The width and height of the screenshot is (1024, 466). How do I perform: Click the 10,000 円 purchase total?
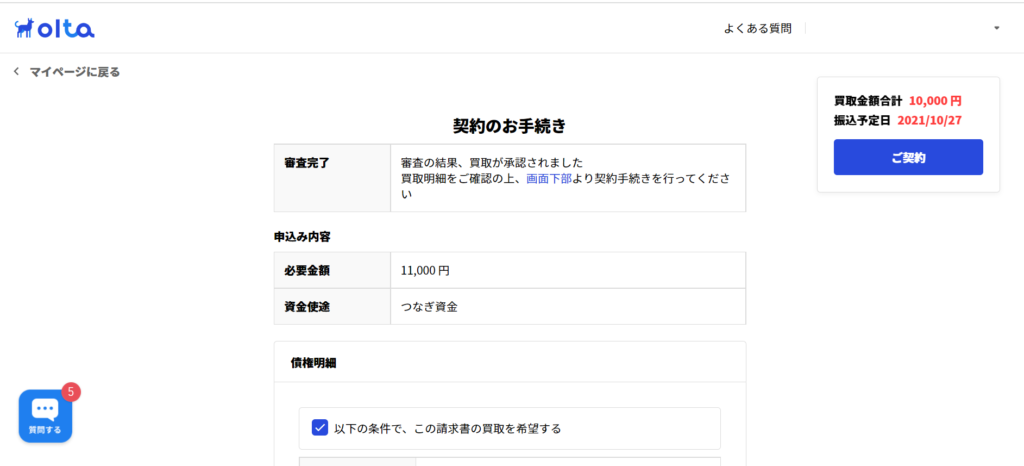pos(935,101)
